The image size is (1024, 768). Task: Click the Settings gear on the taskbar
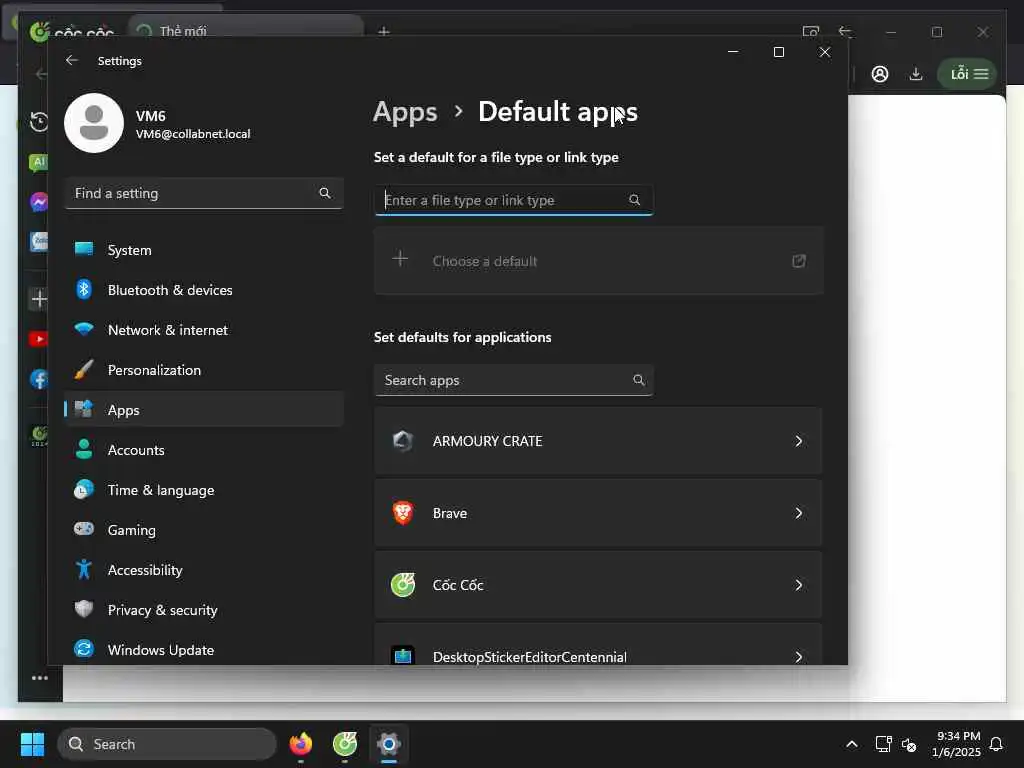[x=389, y=744]
